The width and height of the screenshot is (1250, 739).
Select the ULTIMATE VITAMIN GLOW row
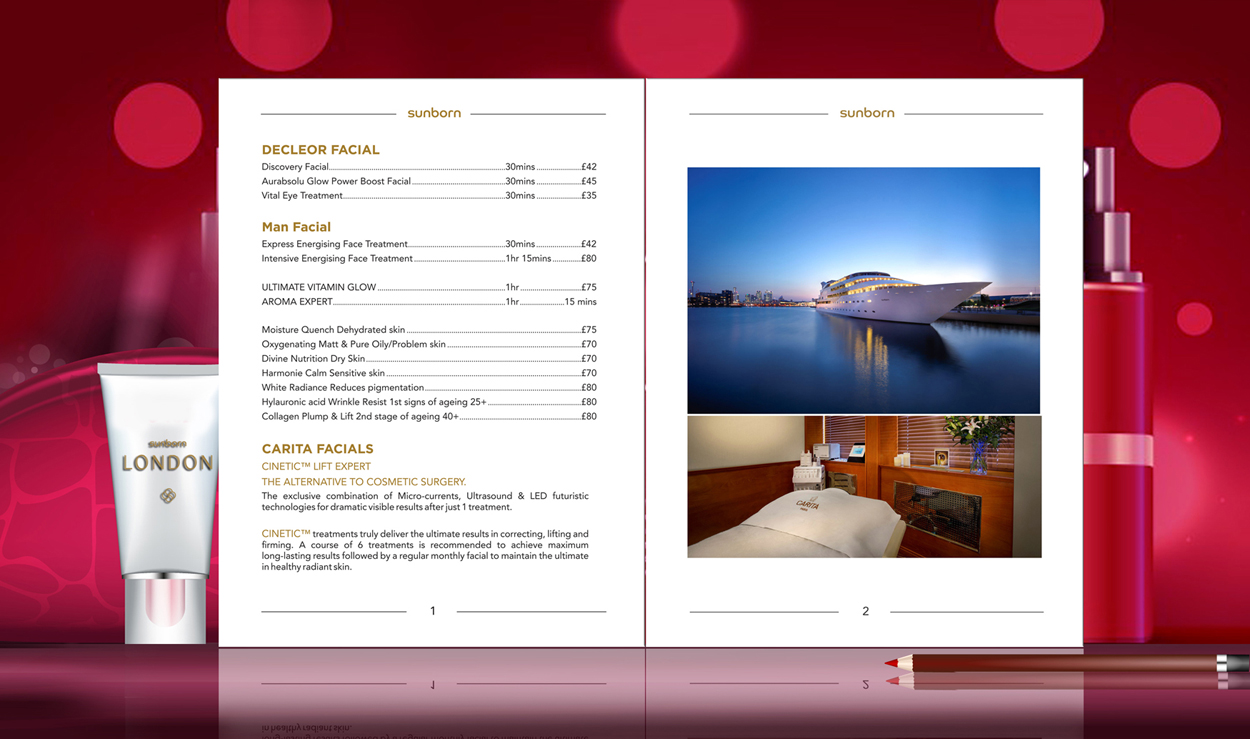click(x=429, y=287)
